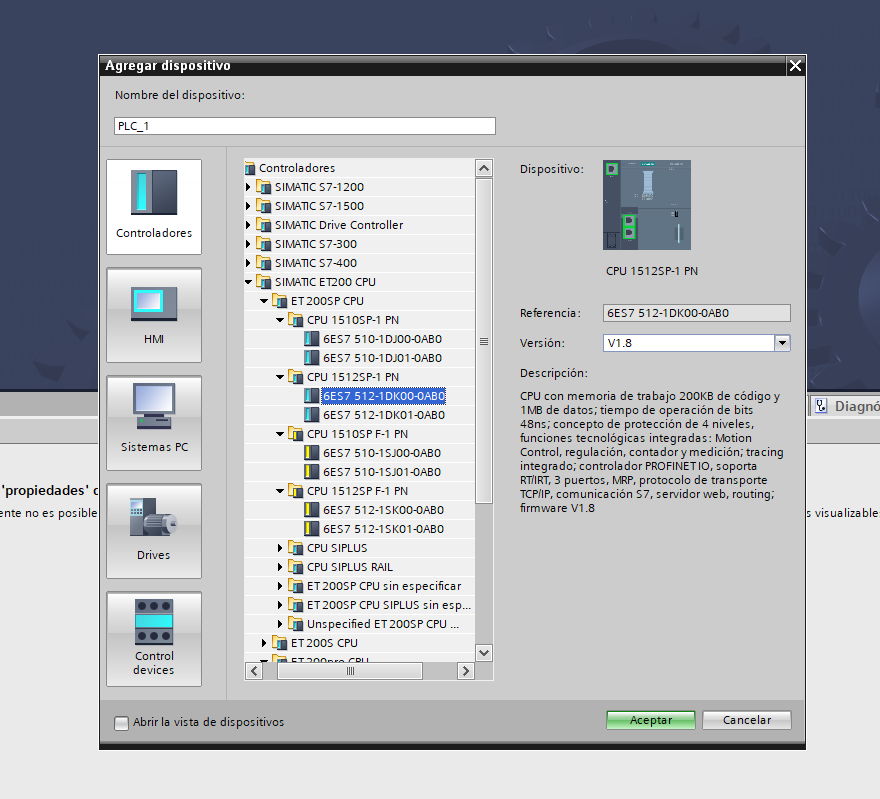Select tree row 6ES7 512-1DK00-0AB0
This screenshot has height=799, width=880.
pos(384,396)
